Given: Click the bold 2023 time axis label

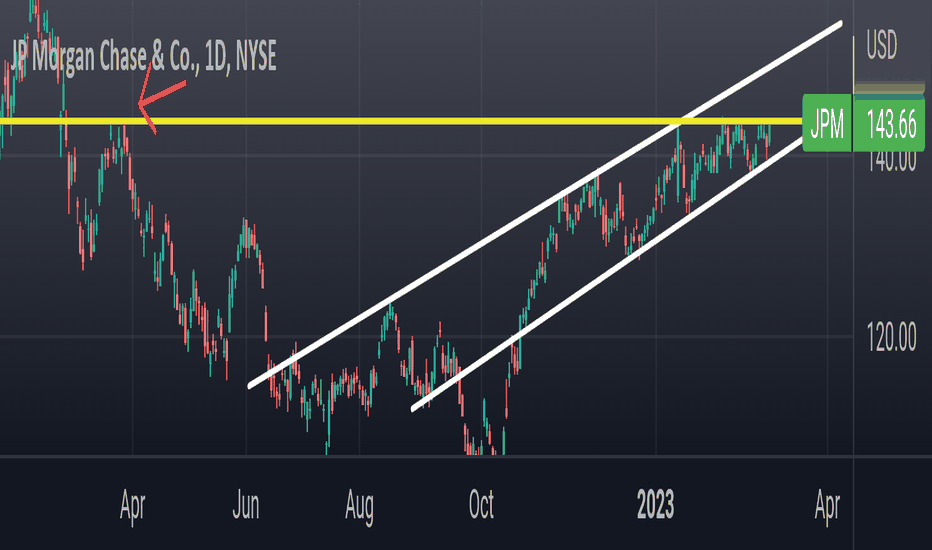Looking at the screenshot, I should (x=655, y=505).
